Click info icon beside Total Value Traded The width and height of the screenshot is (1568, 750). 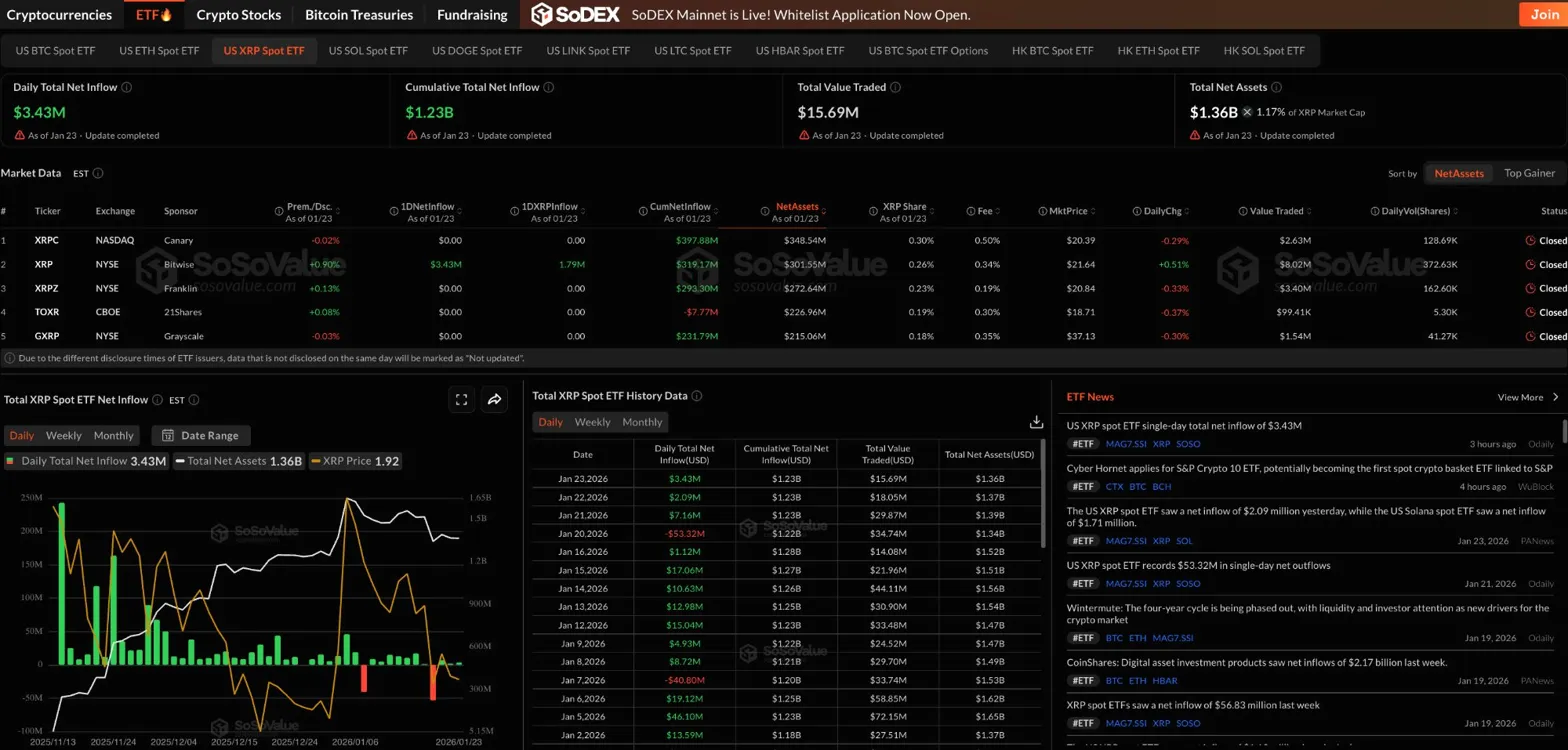pyautogui.click(x=895, y=87)
